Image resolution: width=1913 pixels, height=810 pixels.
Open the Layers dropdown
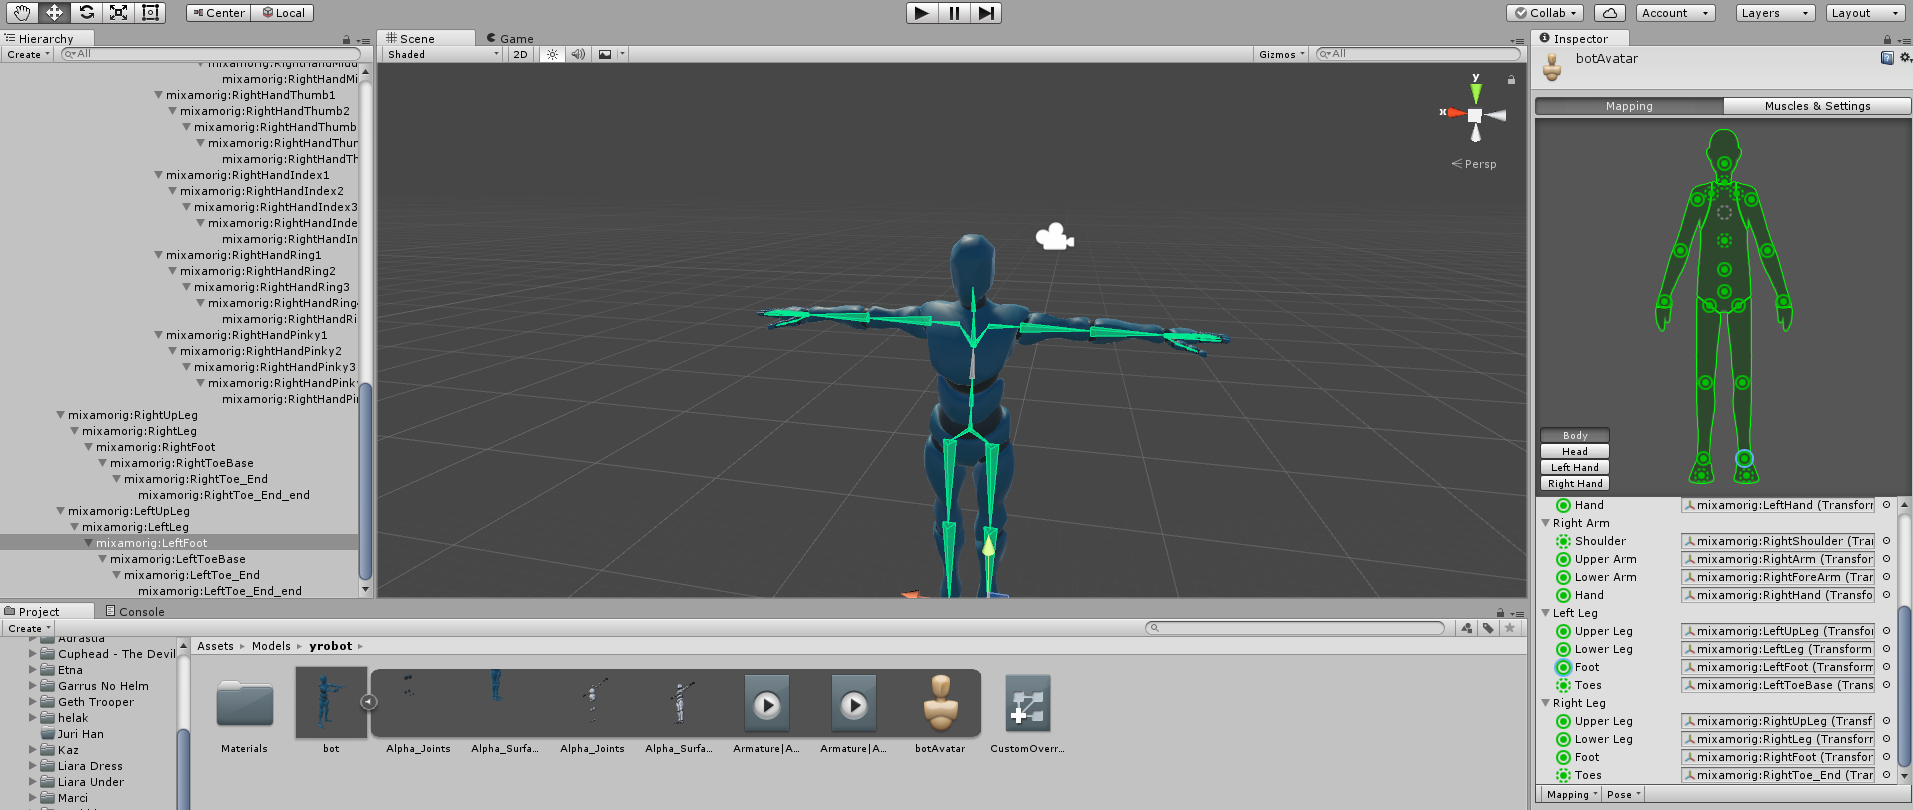[1775, 13]
